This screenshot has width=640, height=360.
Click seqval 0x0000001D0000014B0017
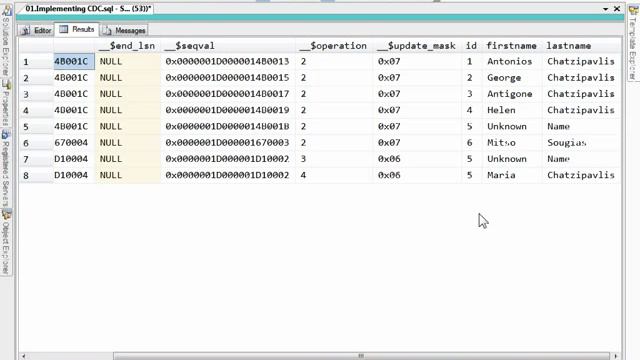[x=228, y=94]
